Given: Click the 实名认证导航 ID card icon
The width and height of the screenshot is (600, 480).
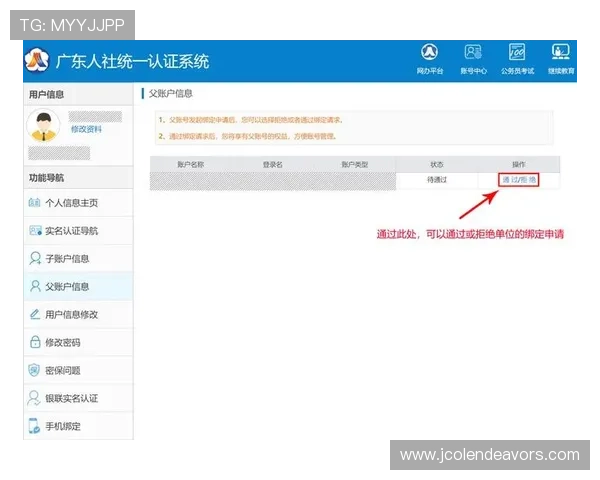Looking at the screenshot, I should 35,230.
